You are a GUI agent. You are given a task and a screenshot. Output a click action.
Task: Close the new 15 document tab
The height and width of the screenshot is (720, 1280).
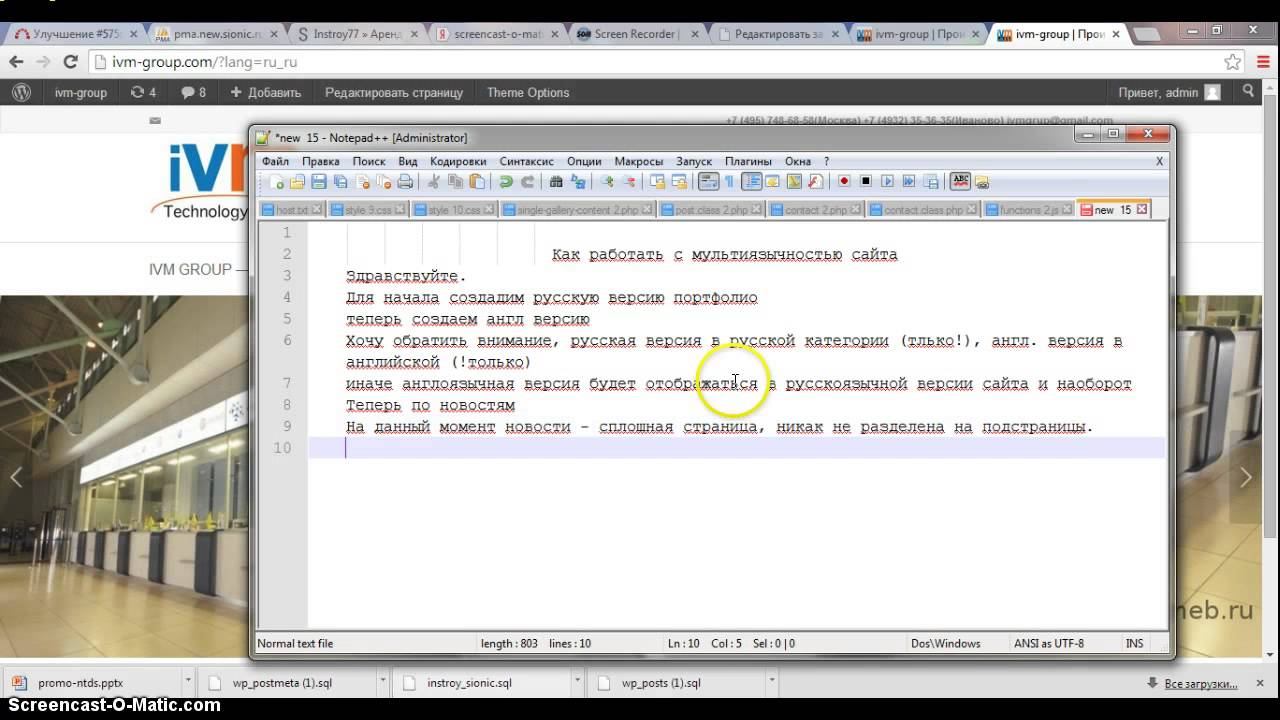click(1142, 210)
